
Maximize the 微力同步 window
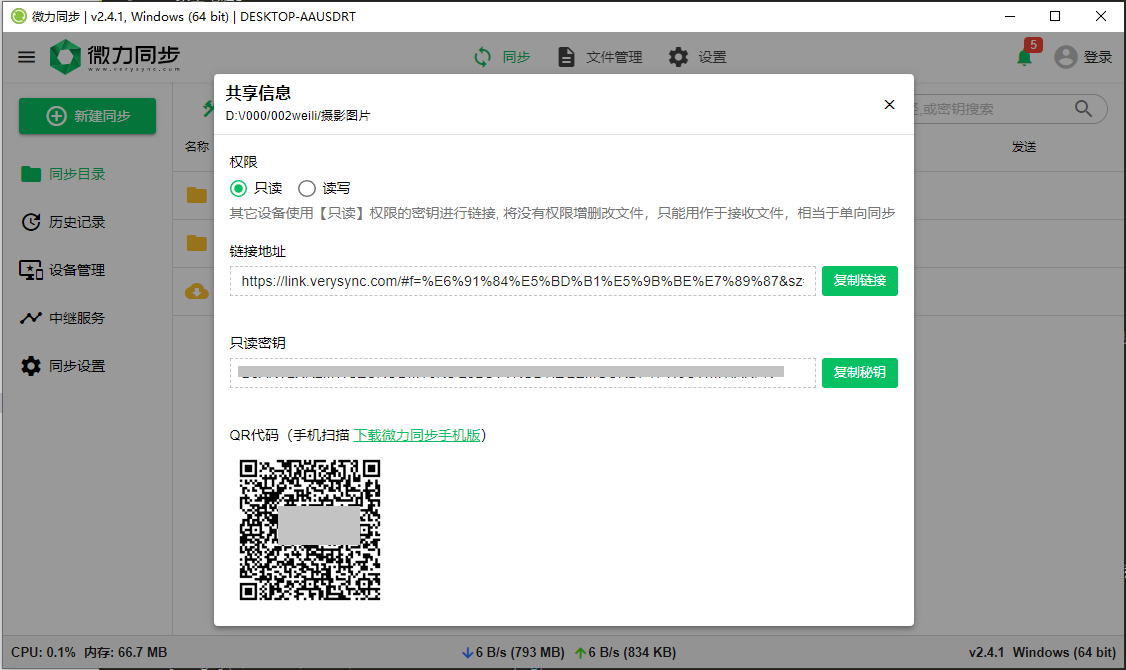click(1055, 16)
